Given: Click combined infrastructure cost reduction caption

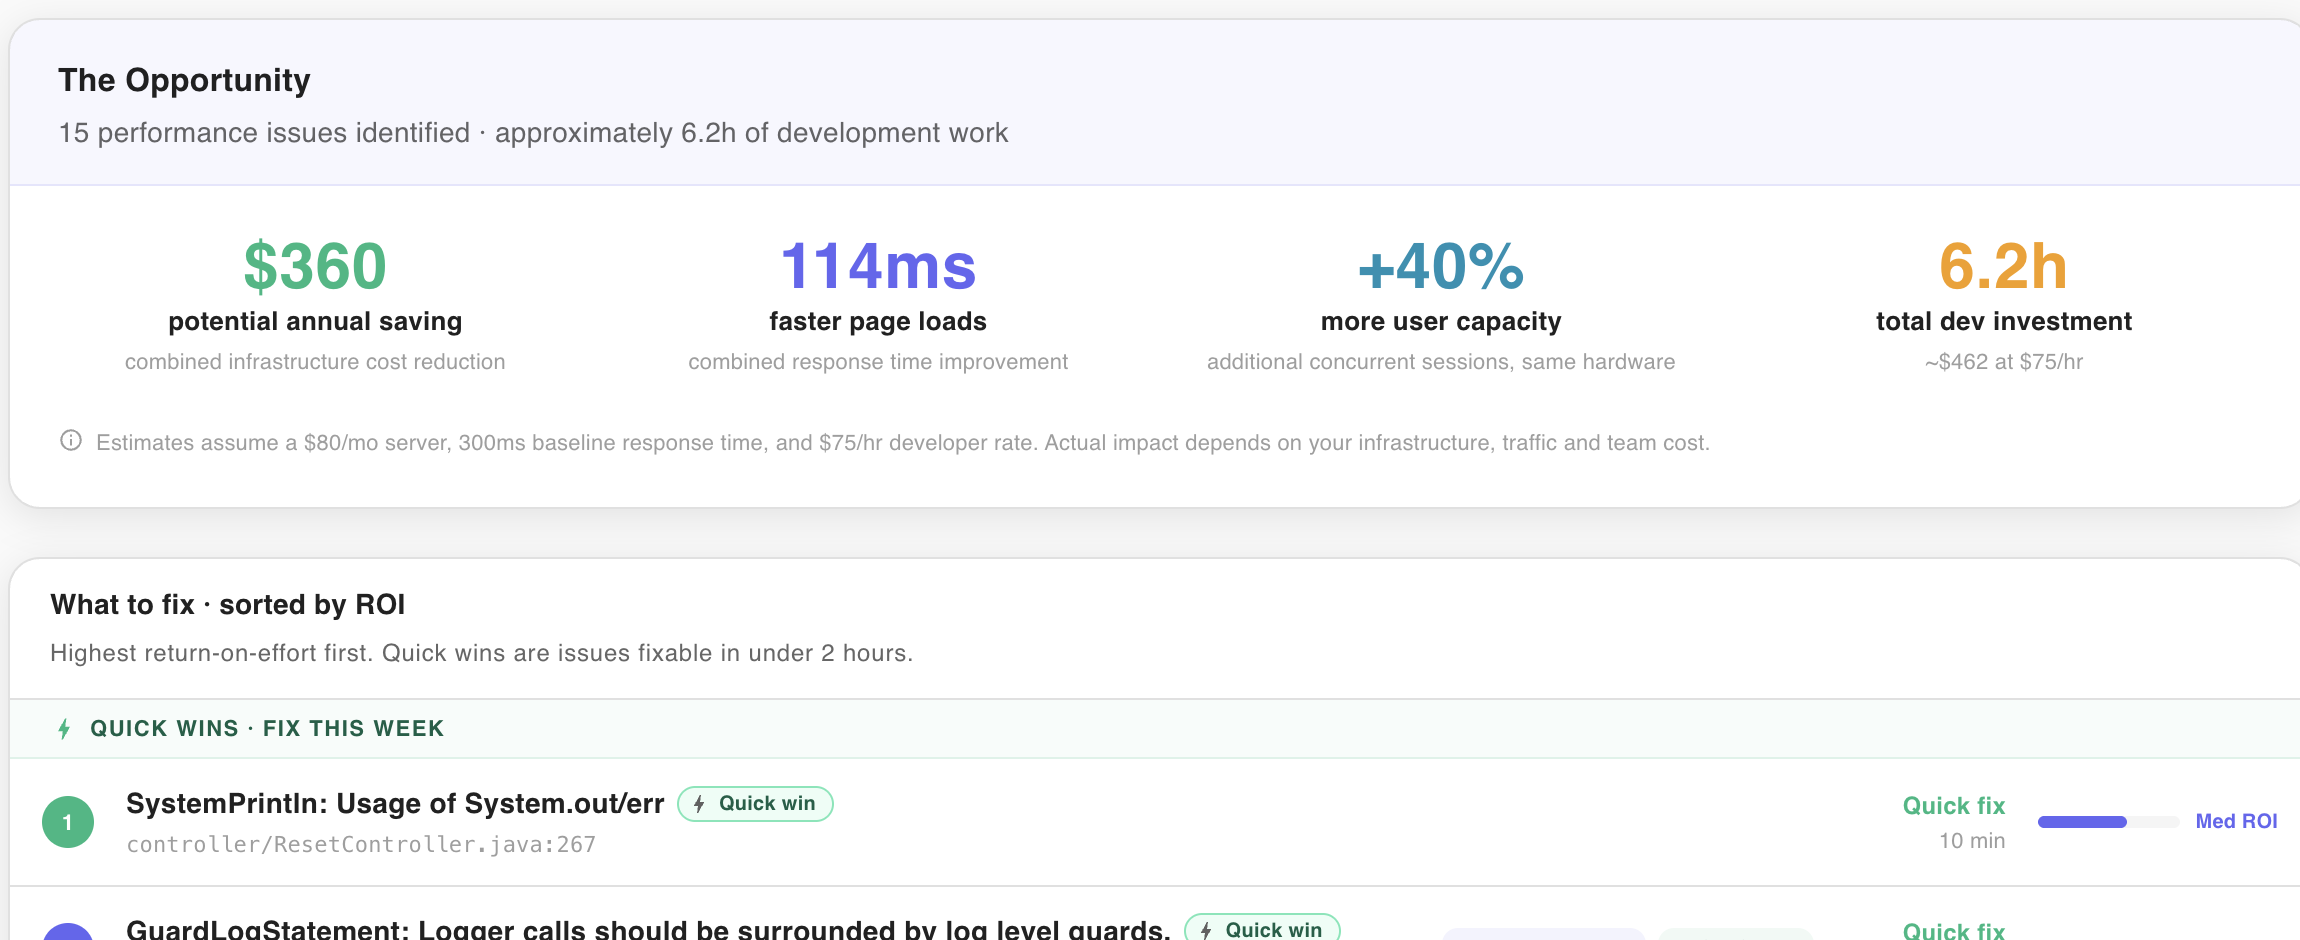Looking at the screenshot, I should (x=315, y=362).
